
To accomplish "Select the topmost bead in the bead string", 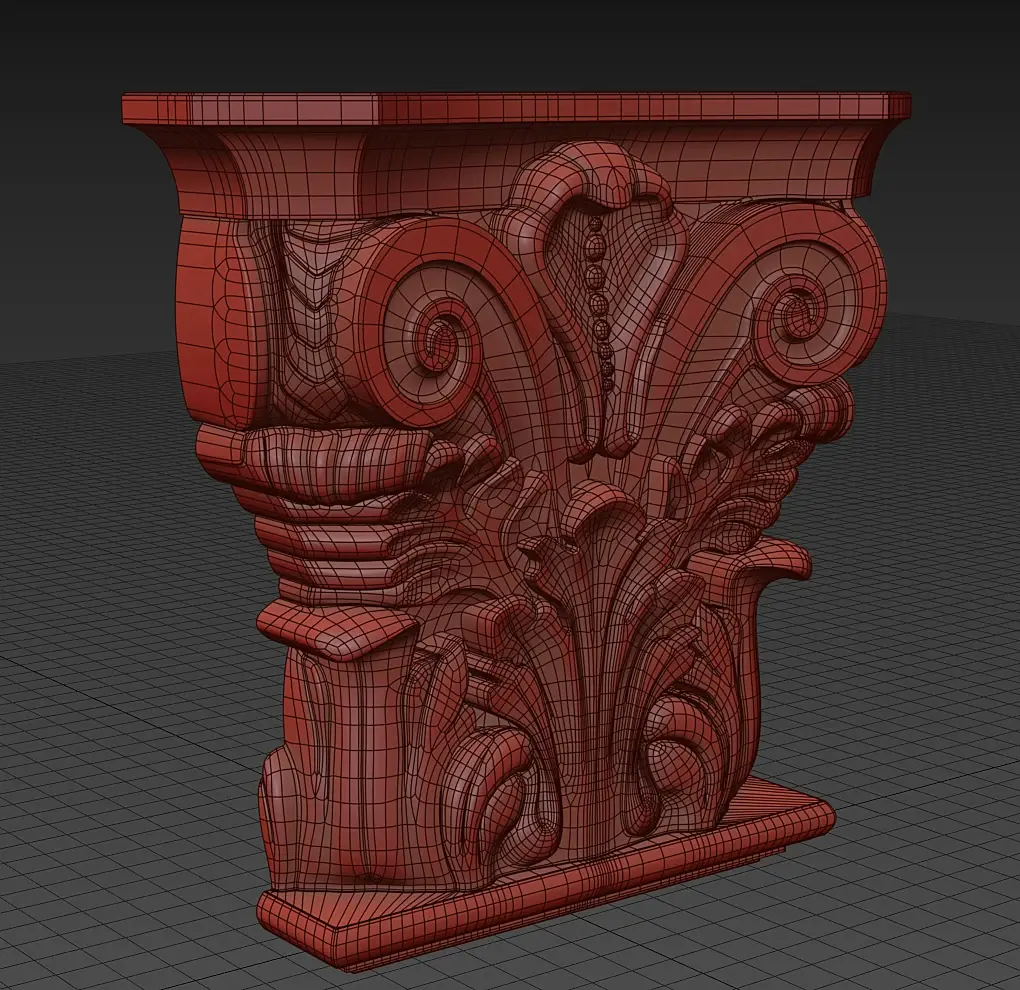I will click(x=593, y=224).
